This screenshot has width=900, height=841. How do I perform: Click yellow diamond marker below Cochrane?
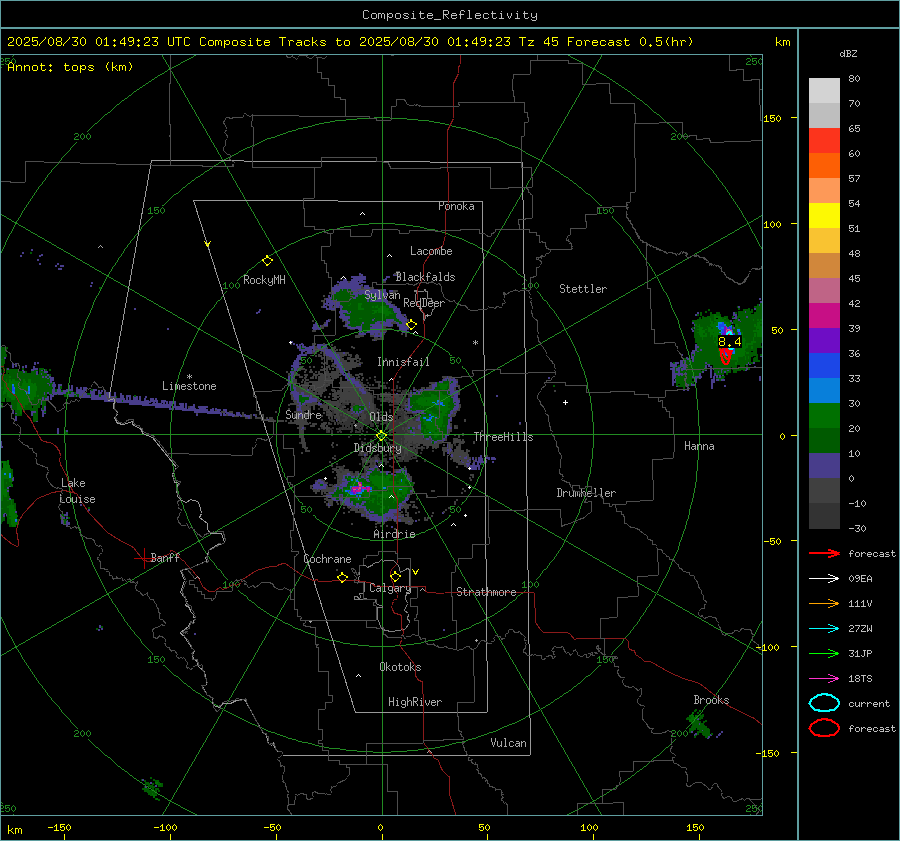tap(342, 578)
